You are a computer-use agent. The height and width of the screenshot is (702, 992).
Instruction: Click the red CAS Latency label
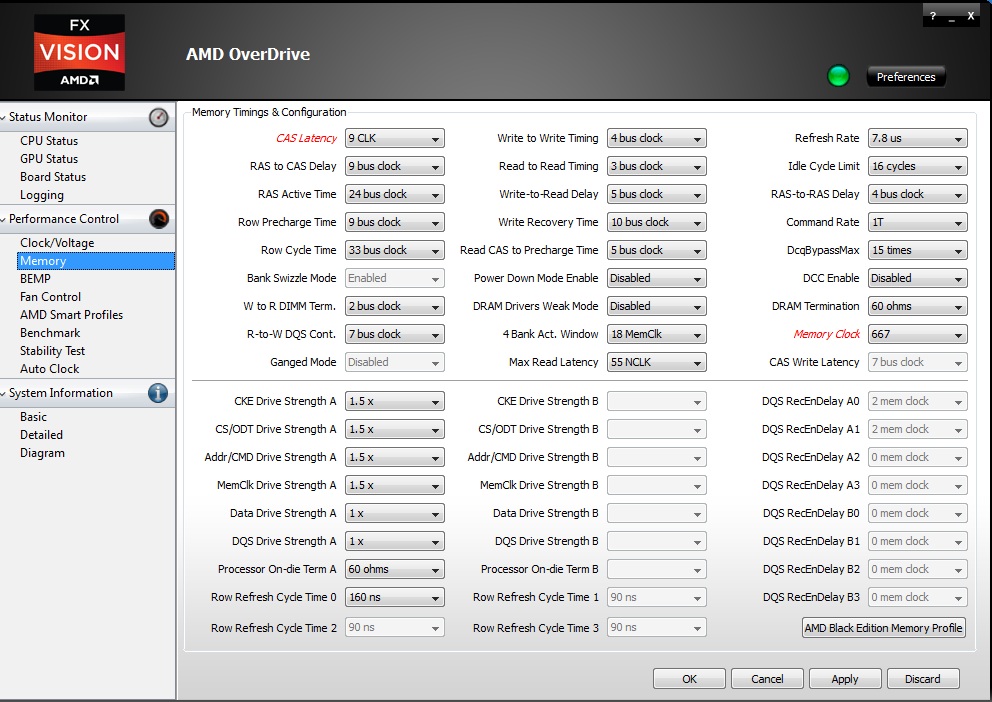click(x=306, y=139)
